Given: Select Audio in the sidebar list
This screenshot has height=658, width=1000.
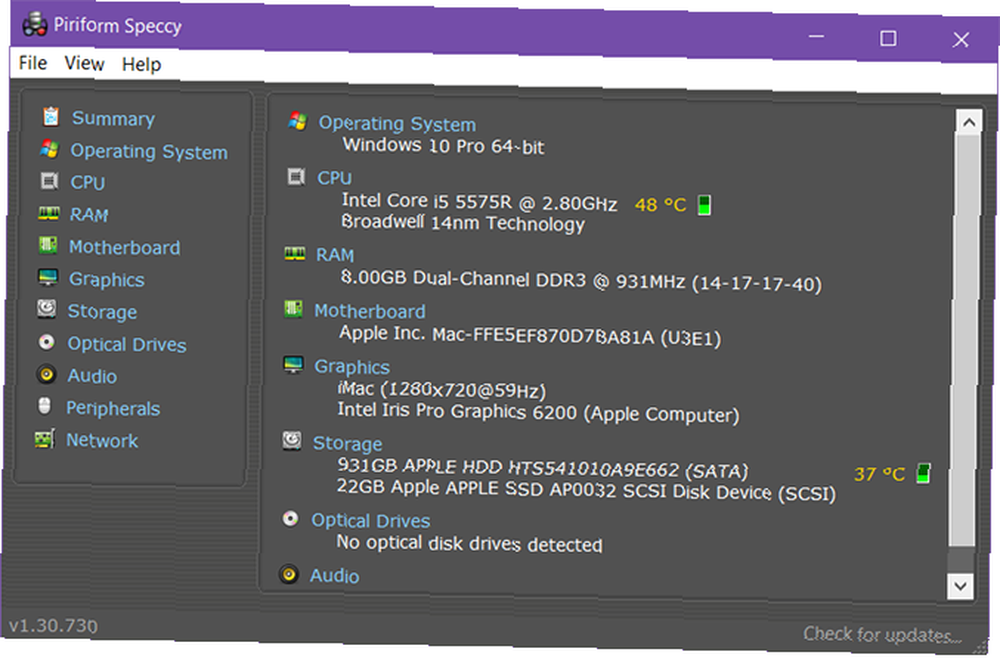Looking at the screenshot, I should (92, 376).
